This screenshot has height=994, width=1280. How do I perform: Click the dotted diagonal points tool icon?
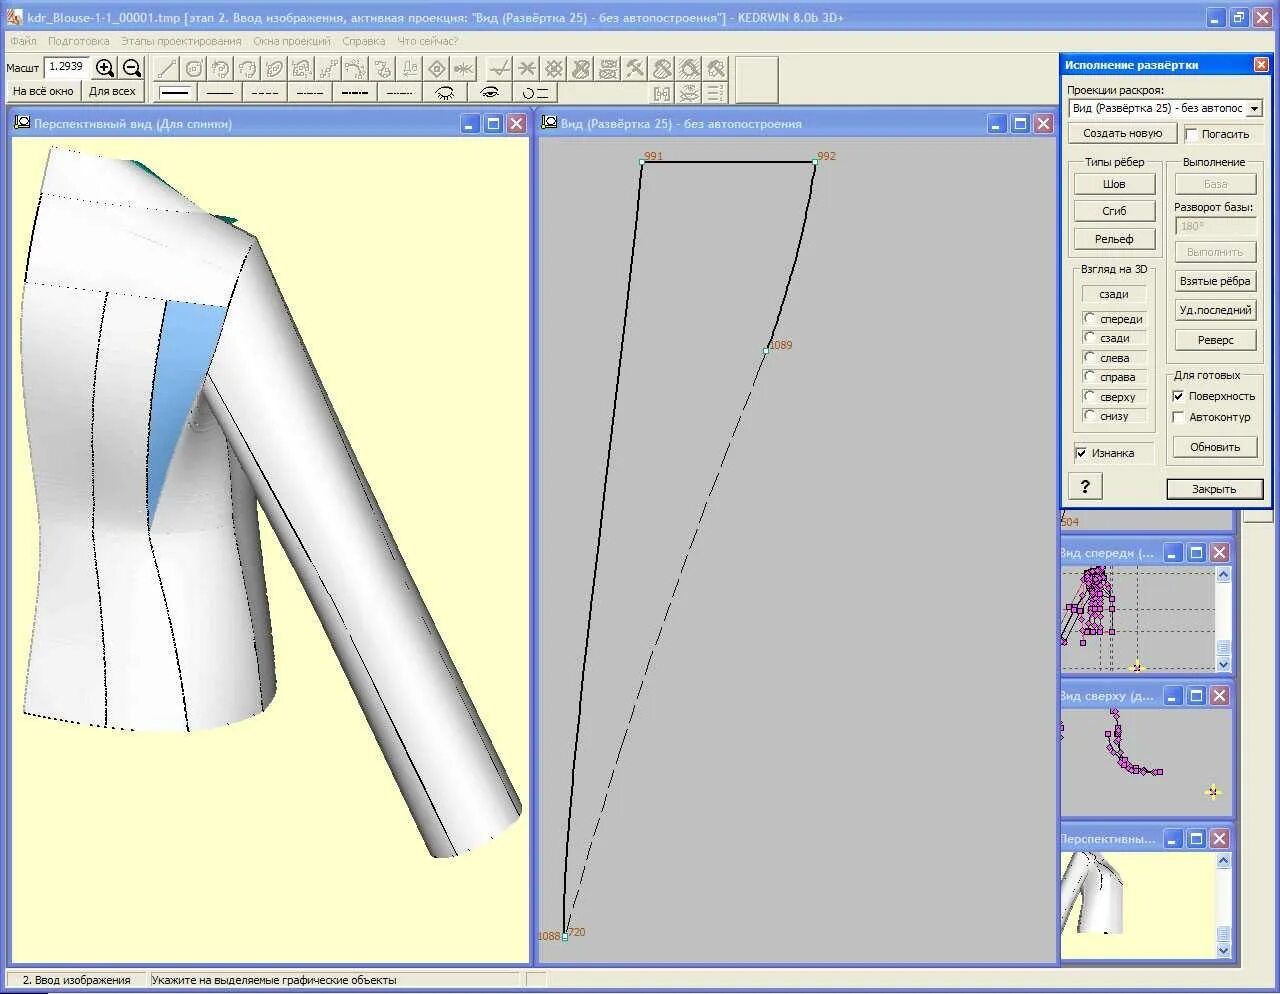(x=329, y=69)
